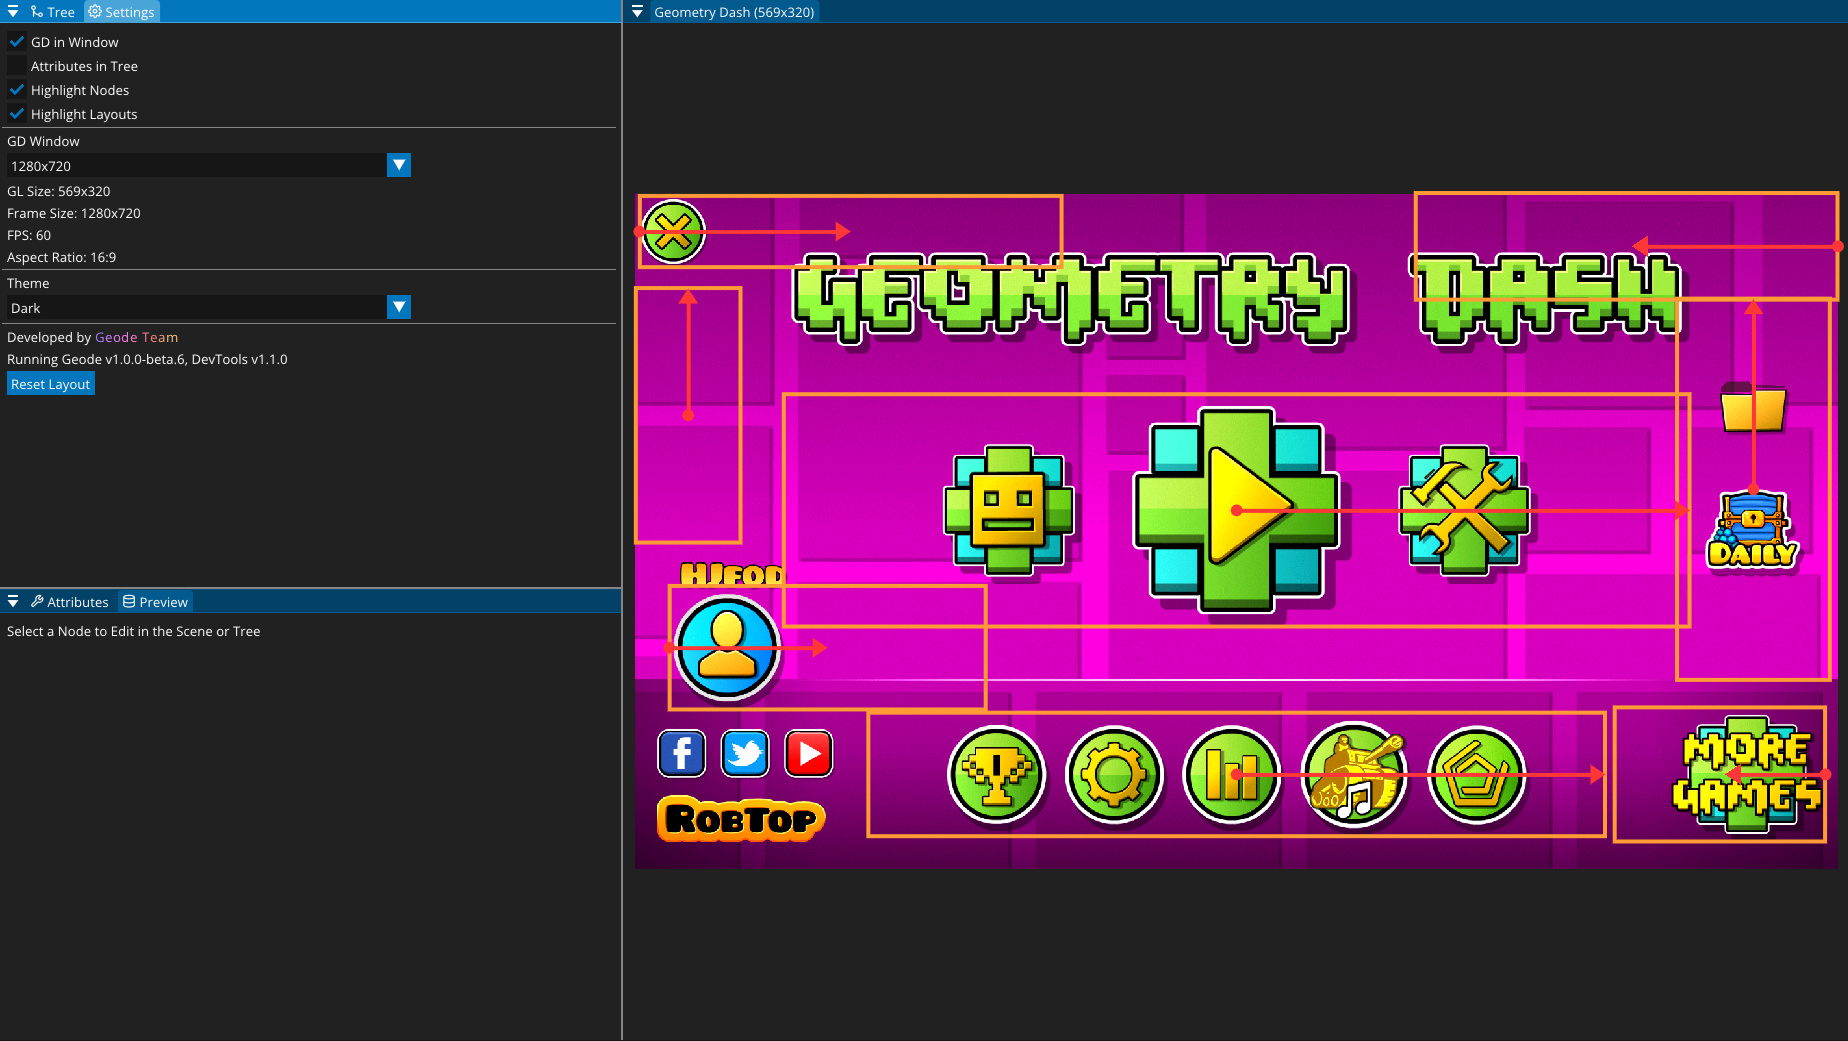The height and width of the screenshot is (1041, 1848).
Task: Open the GD Window resolution dropdown
Action: coord(399,165)
